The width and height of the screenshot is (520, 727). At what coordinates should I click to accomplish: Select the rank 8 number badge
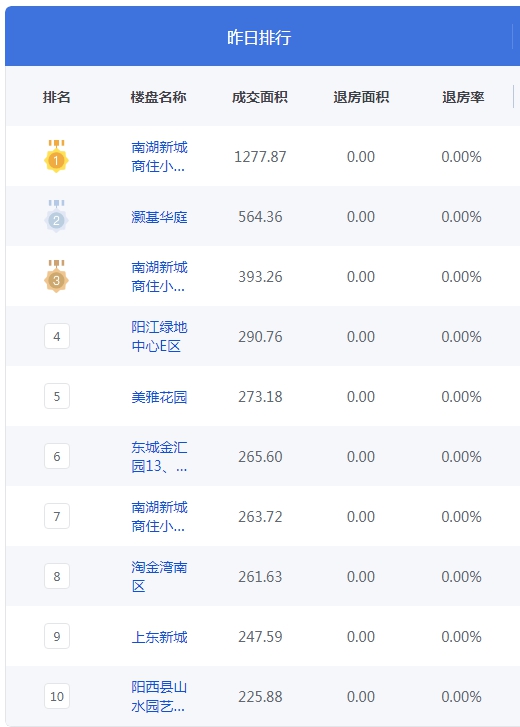pyautogui.click(x=57, y=576)
